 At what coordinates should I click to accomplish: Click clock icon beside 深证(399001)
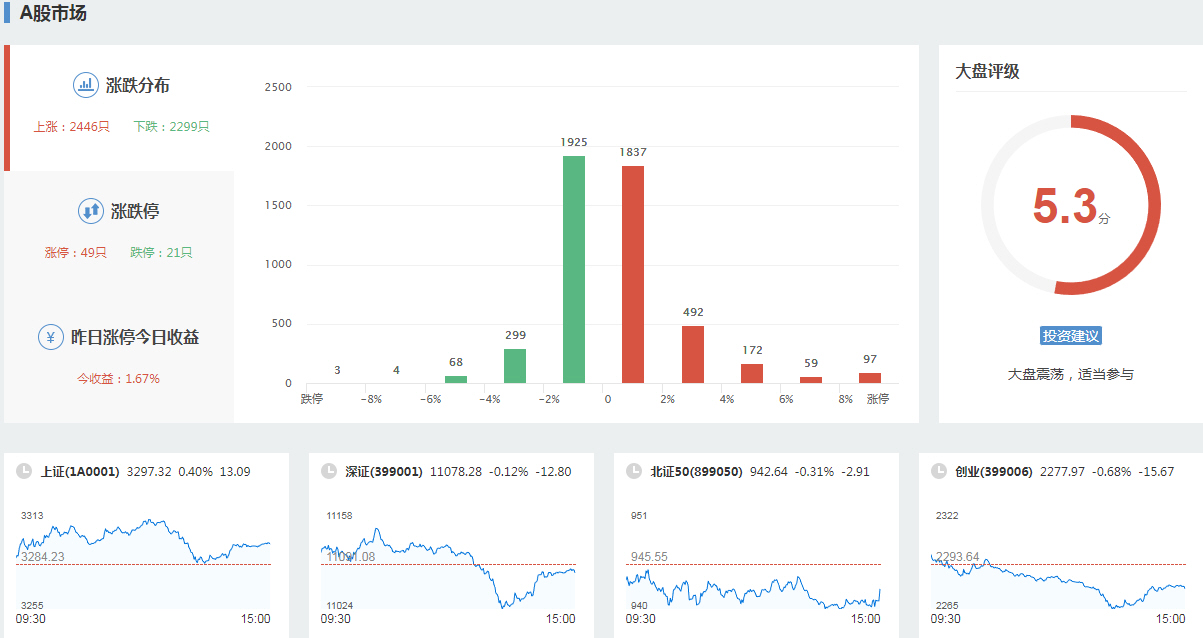[x=329, y=472]
